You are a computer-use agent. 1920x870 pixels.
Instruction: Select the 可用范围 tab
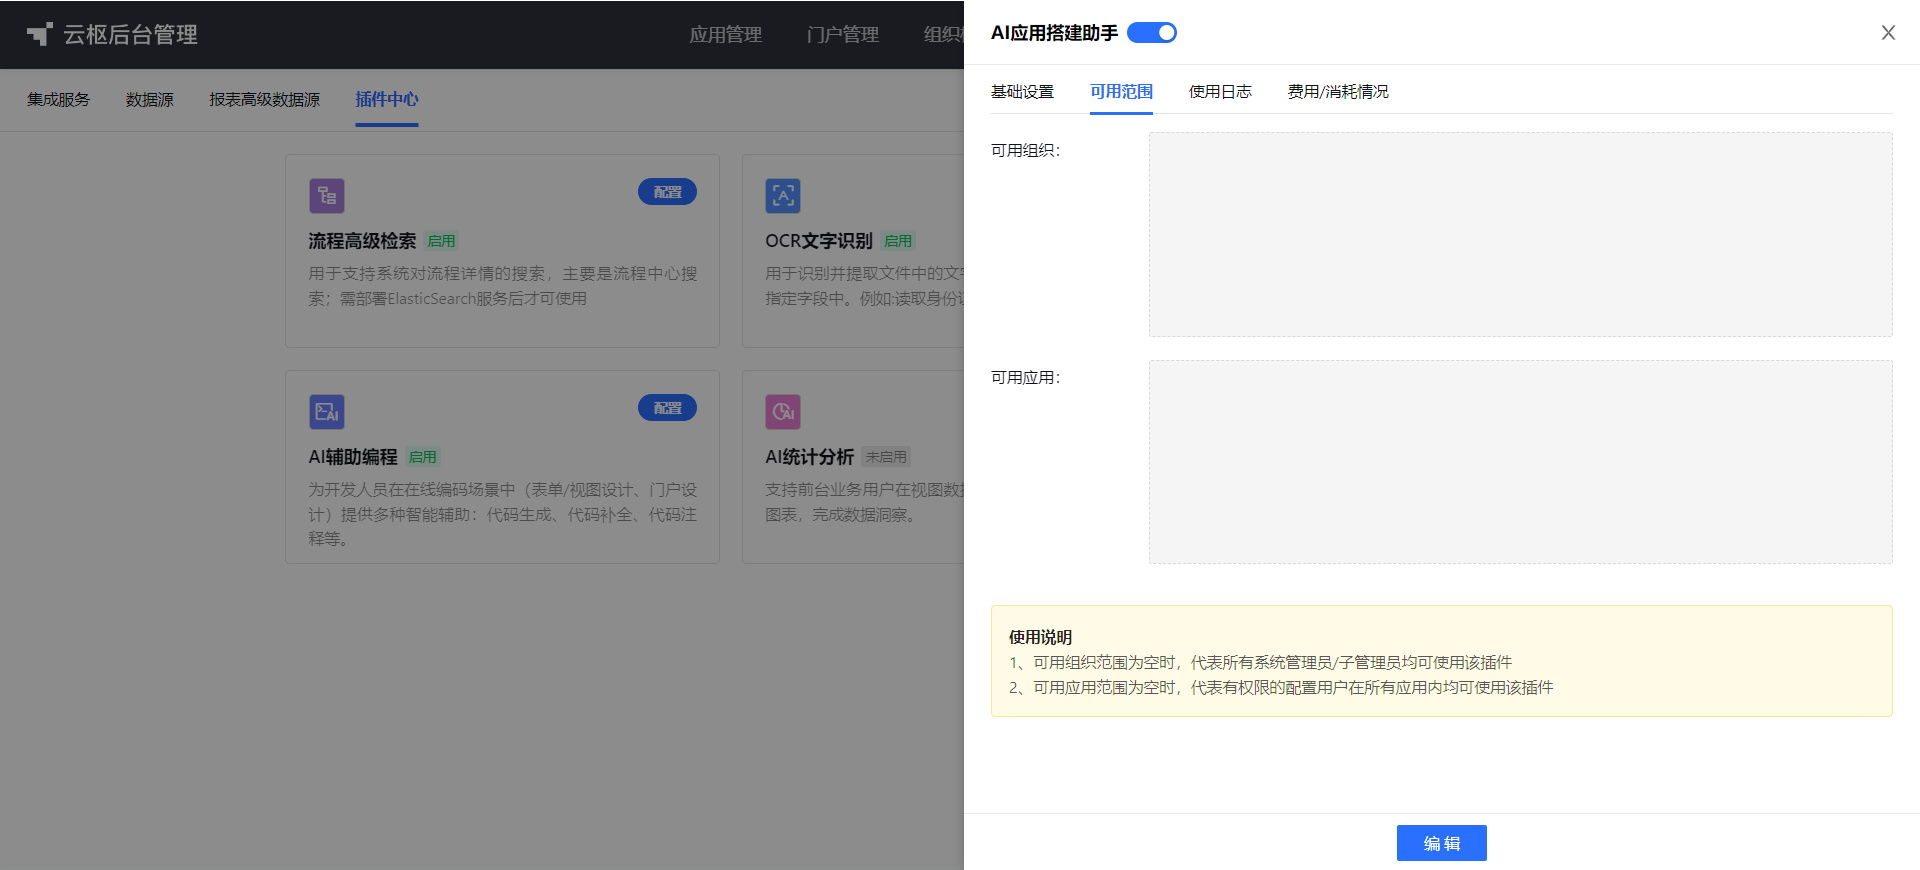pyautogui.click(x=1121, y=92)
